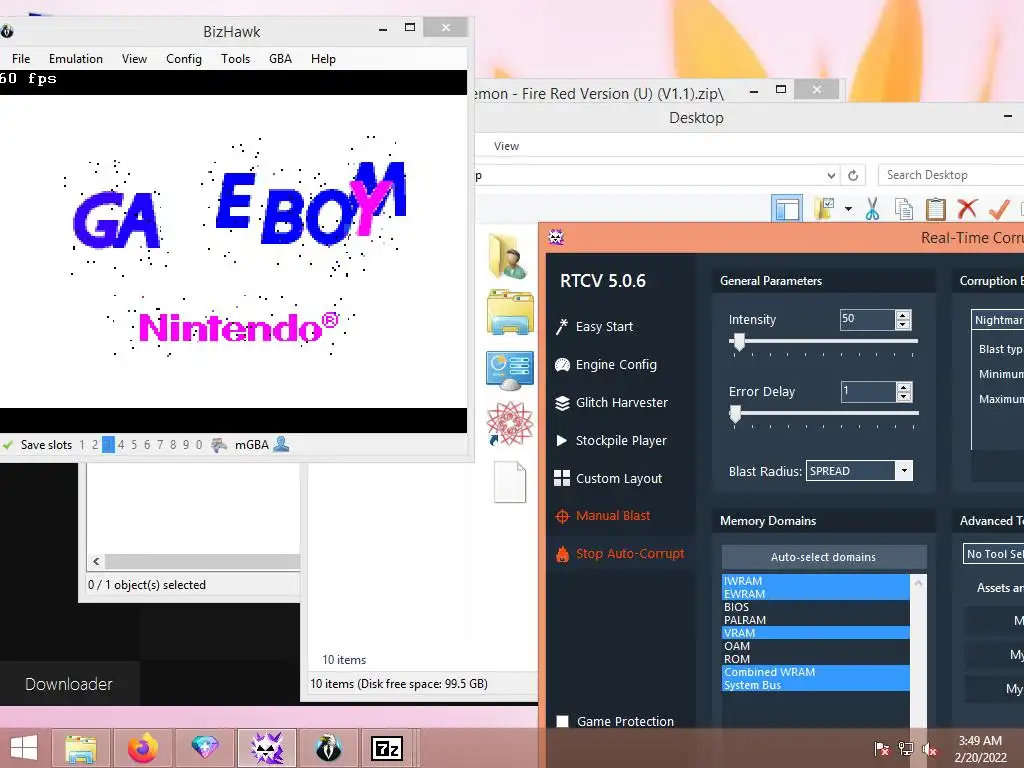Viewport: 1024px width, 768px height.
Task: Open dropdown arrow beside folder options icon
Action: 848,209
